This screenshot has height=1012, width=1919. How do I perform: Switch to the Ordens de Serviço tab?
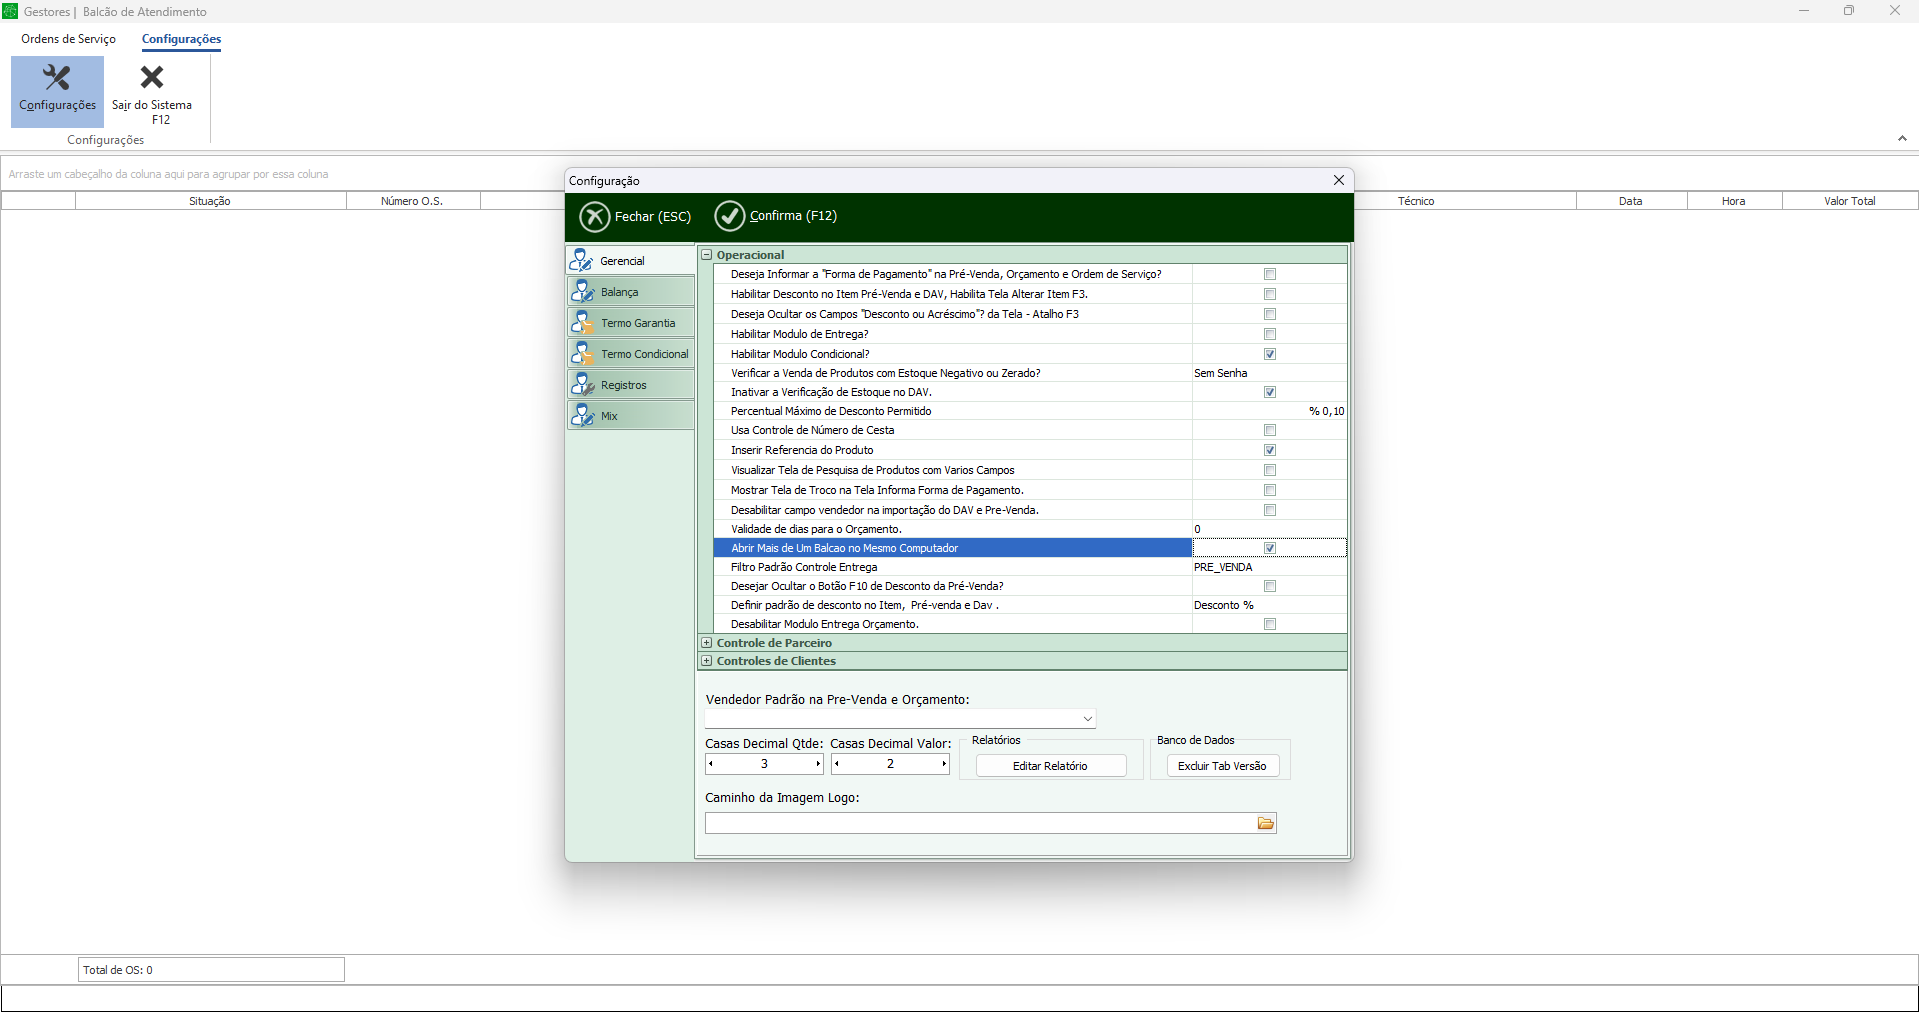click(x=68, y=39)
